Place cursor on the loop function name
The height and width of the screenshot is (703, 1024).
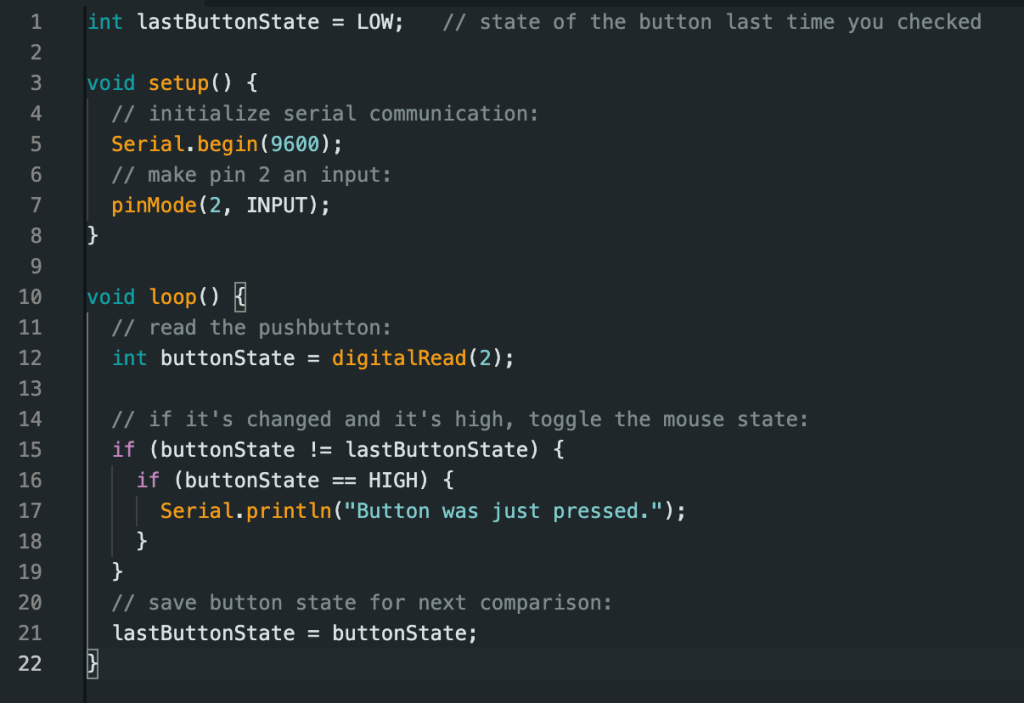tap(173, 297)
